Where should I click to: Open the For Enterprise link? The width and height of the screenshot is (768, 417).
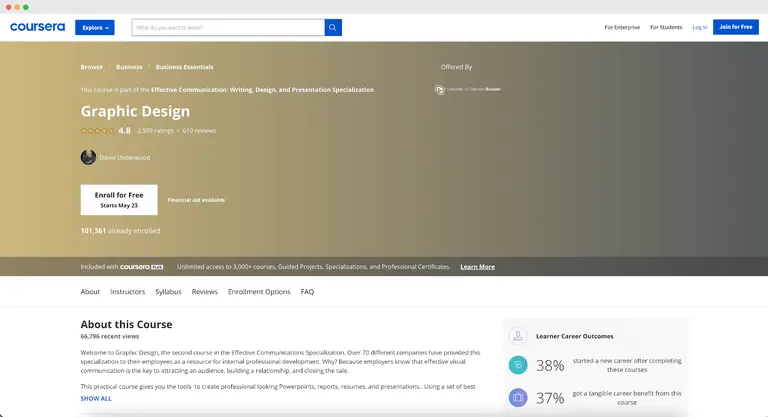point(622,27)
